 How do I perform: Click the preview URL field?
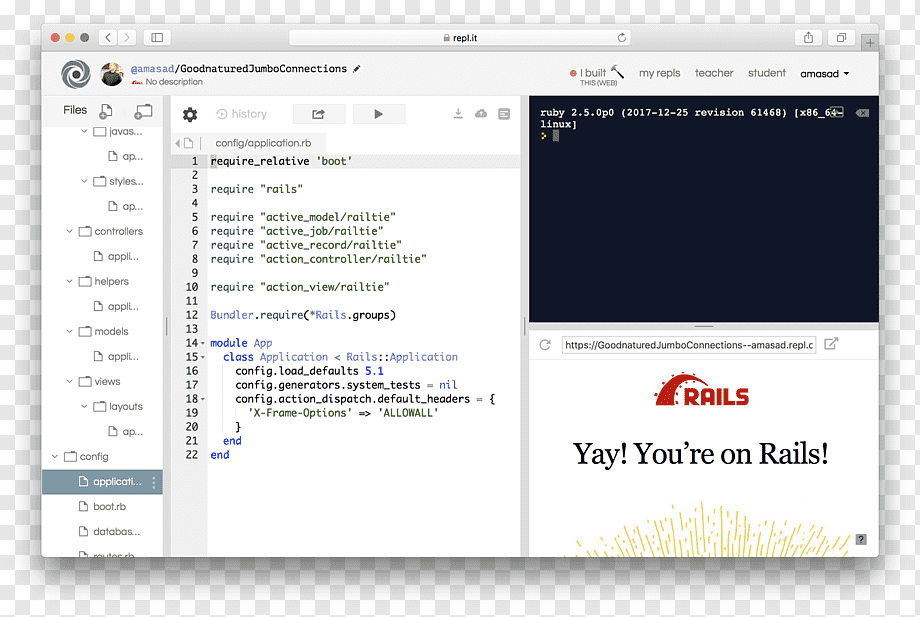tap(689, 345)
